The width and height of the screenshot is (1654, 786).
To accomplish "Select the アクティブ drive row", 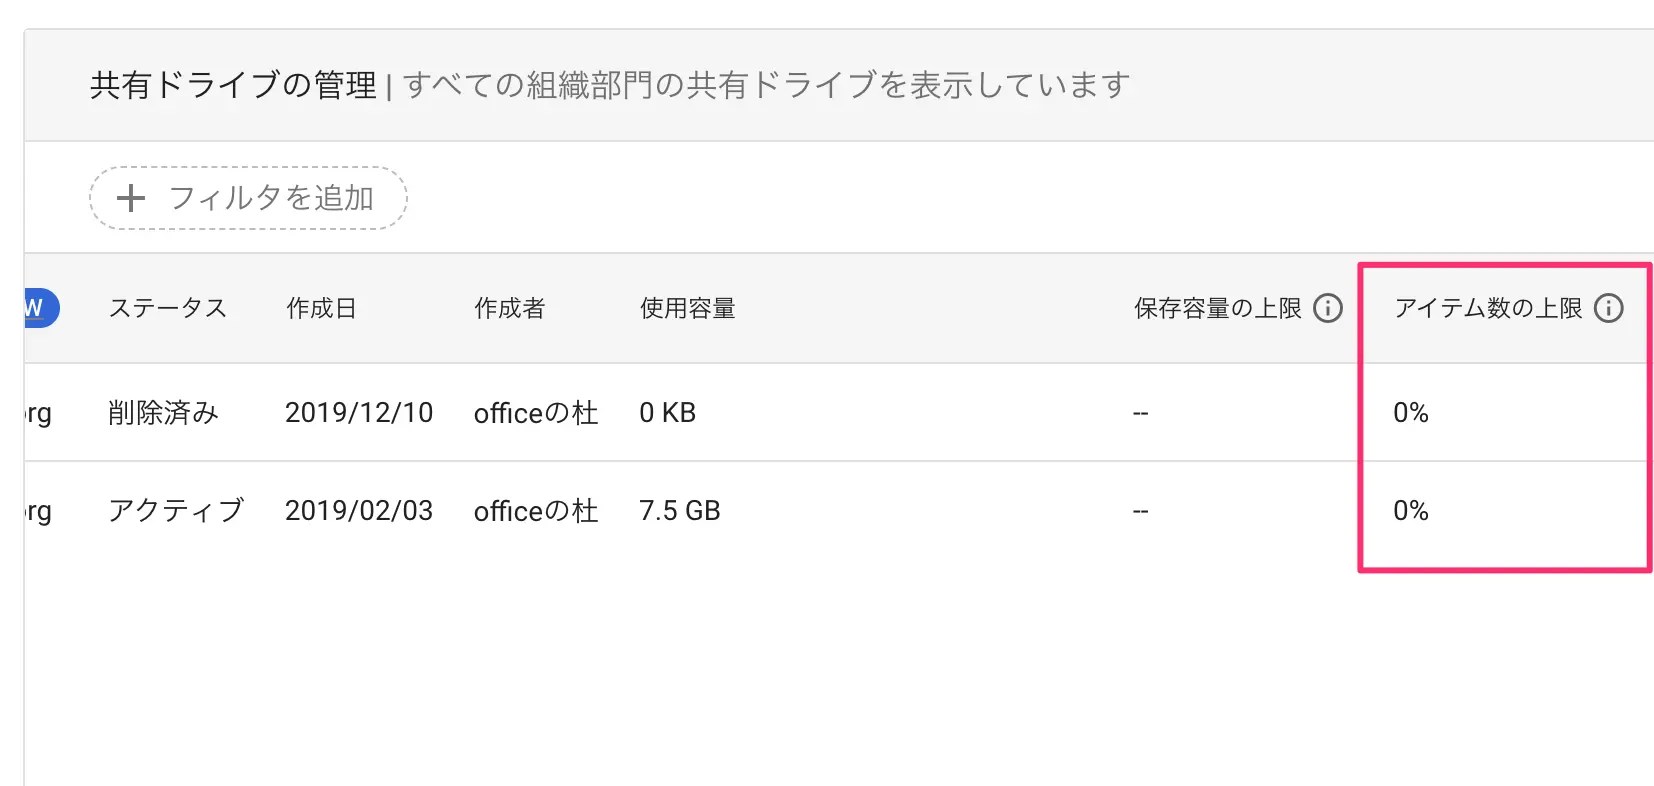I will click(176, 510).
